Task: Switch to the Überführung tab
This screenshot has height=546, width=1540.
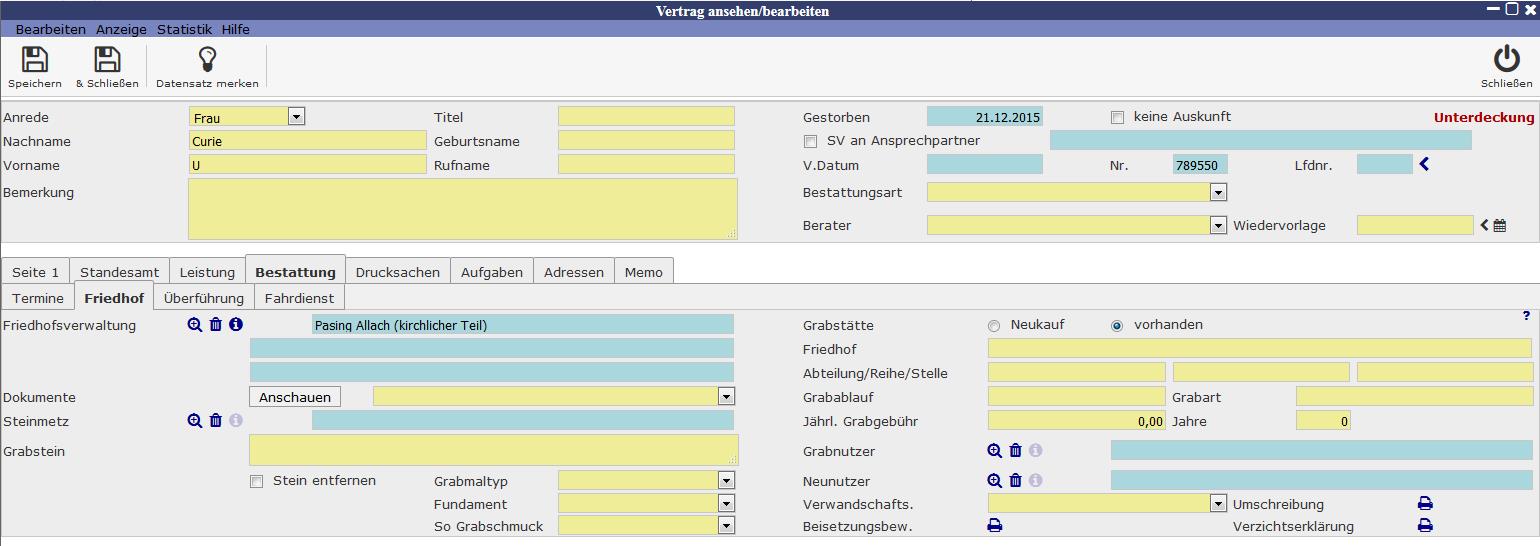Action: click(x=204, y=298)
